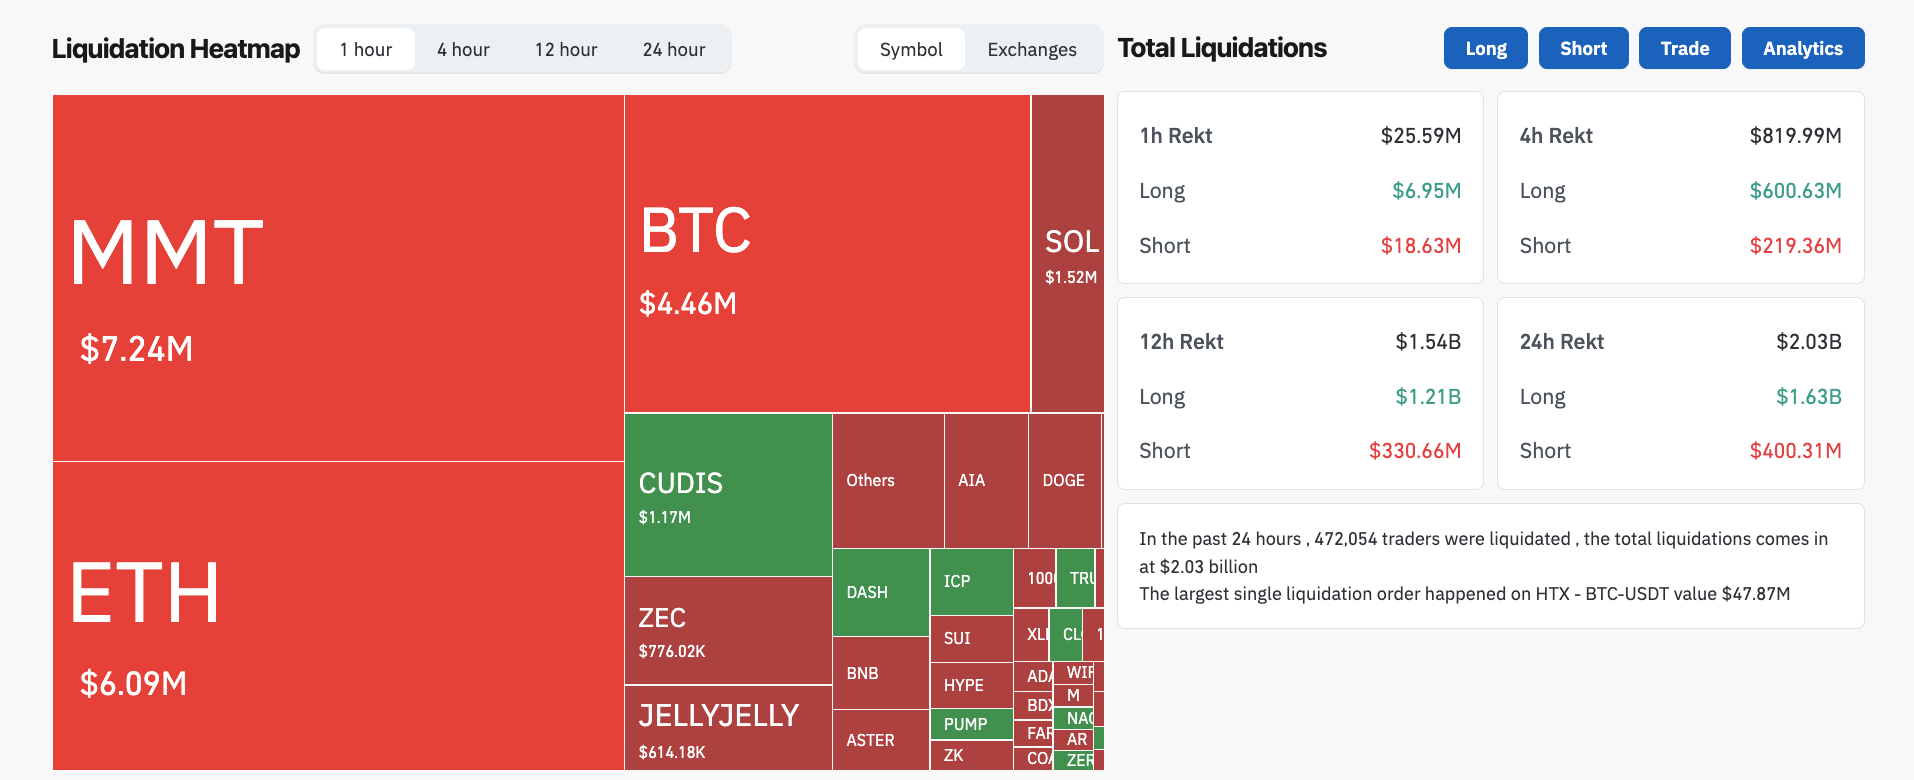Click the green DASH tile

click(880, 592)
